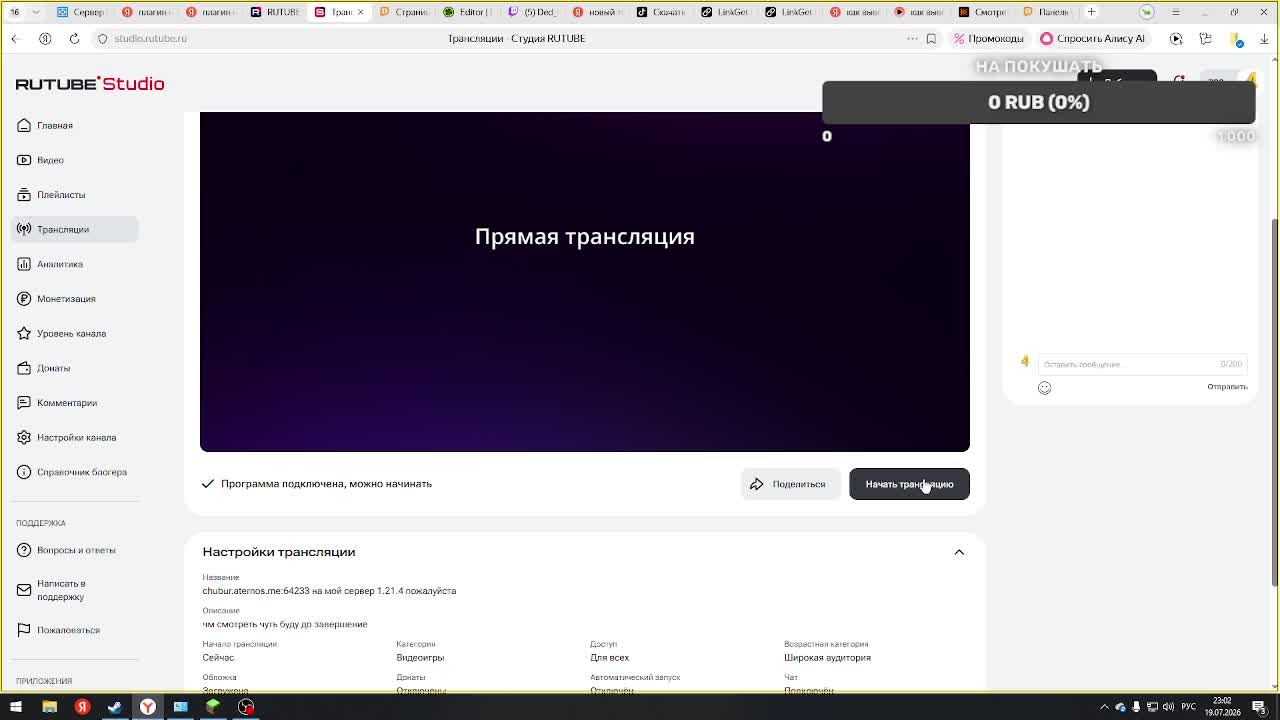
Task: Click the Прямая трансляция preview player
Action: tap(585, 281)
